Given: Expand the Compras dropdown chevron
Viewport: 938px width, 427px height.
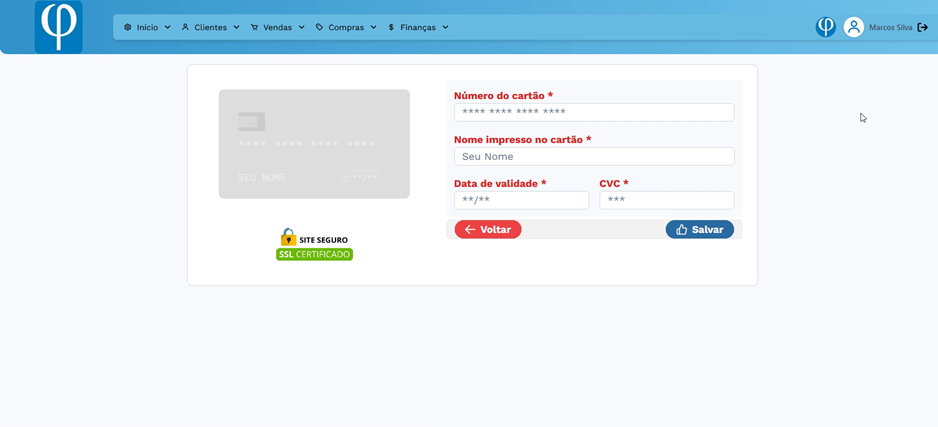Looking at the screenshot, I should click(x=373, y=27).
